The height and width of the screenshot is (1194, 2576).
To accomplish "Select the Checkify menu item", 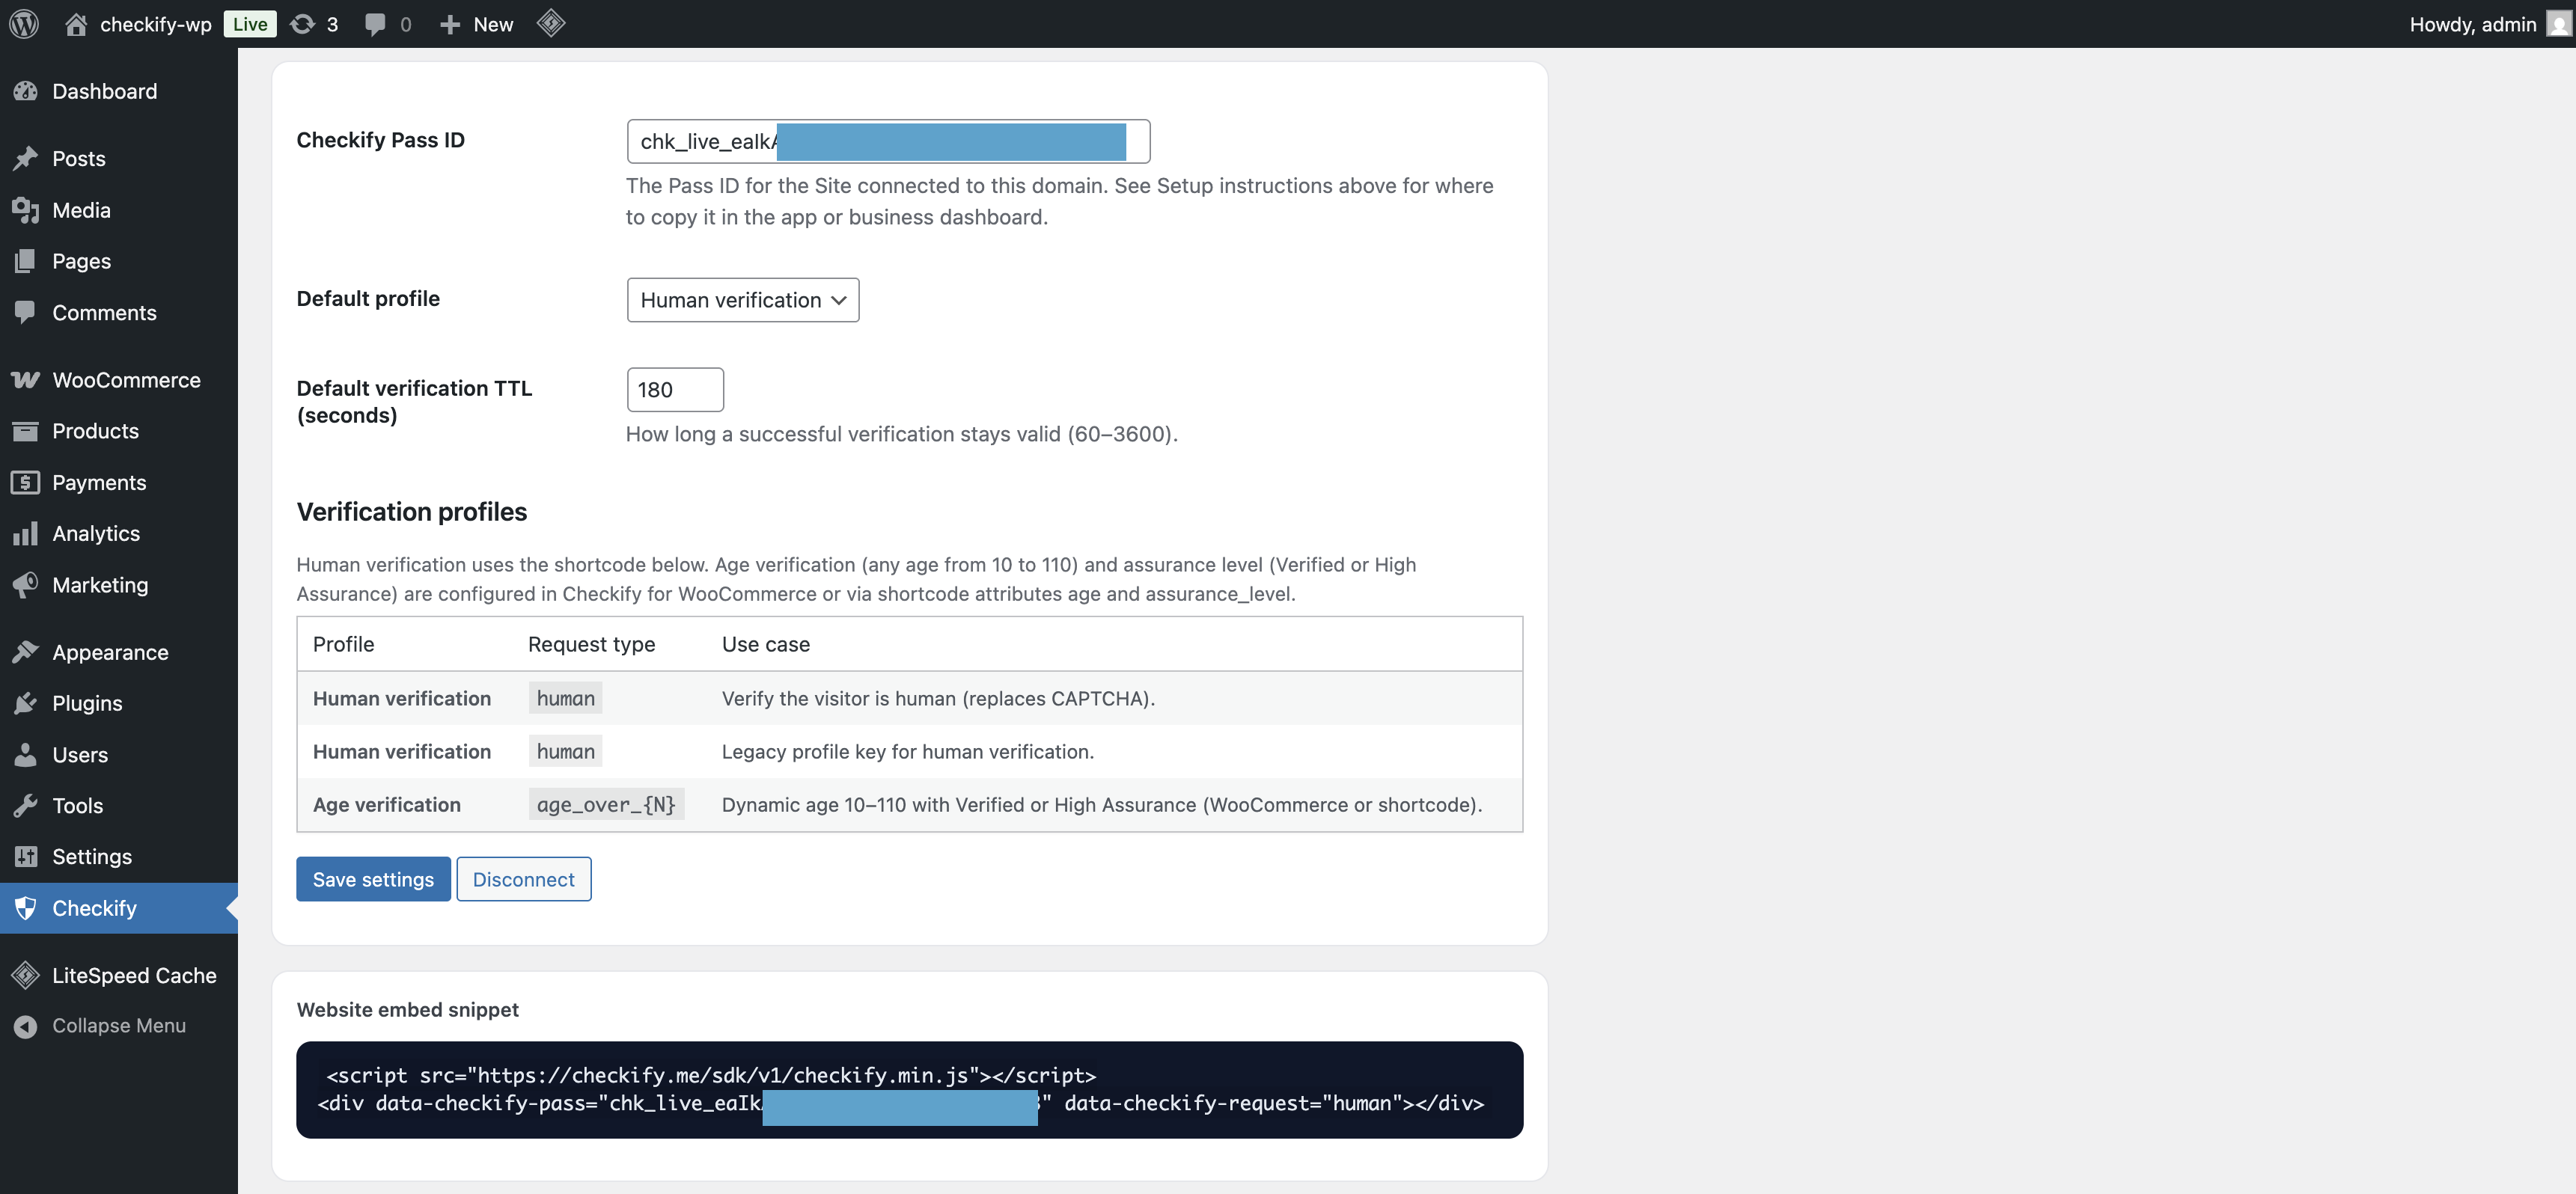I will click(119, 908).
